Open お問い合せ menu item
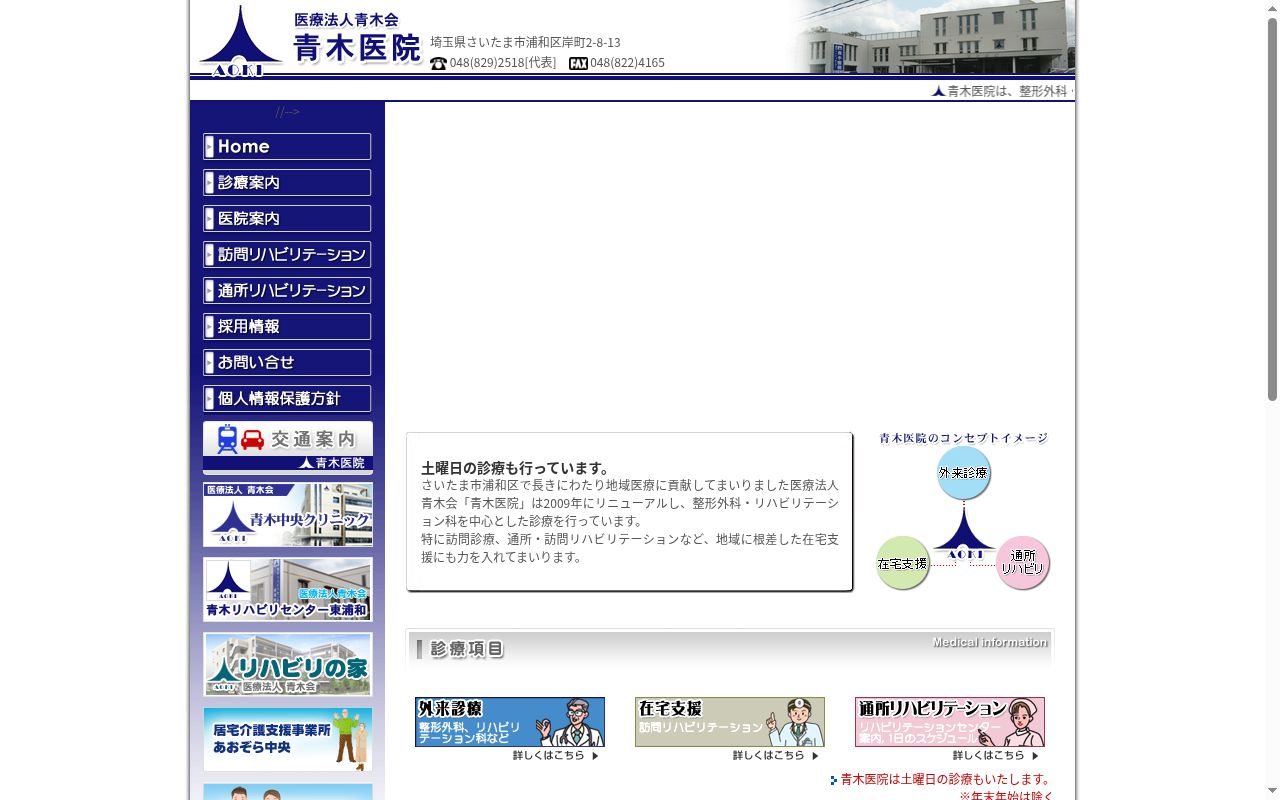The height and width of the screenshot is (800, 1280). pos(287,363)
